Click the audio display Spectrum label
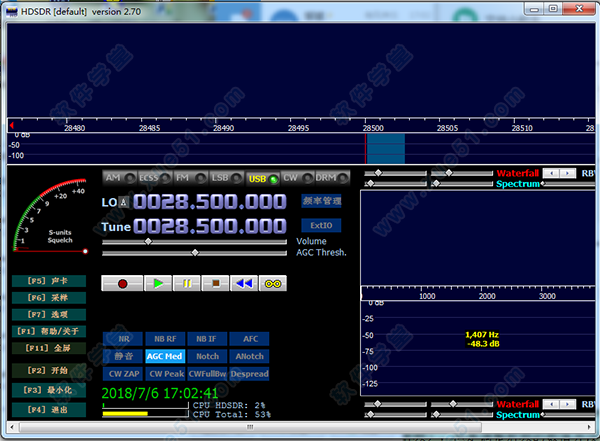Screen dimensions: 600x441 (x=518, y=415)
